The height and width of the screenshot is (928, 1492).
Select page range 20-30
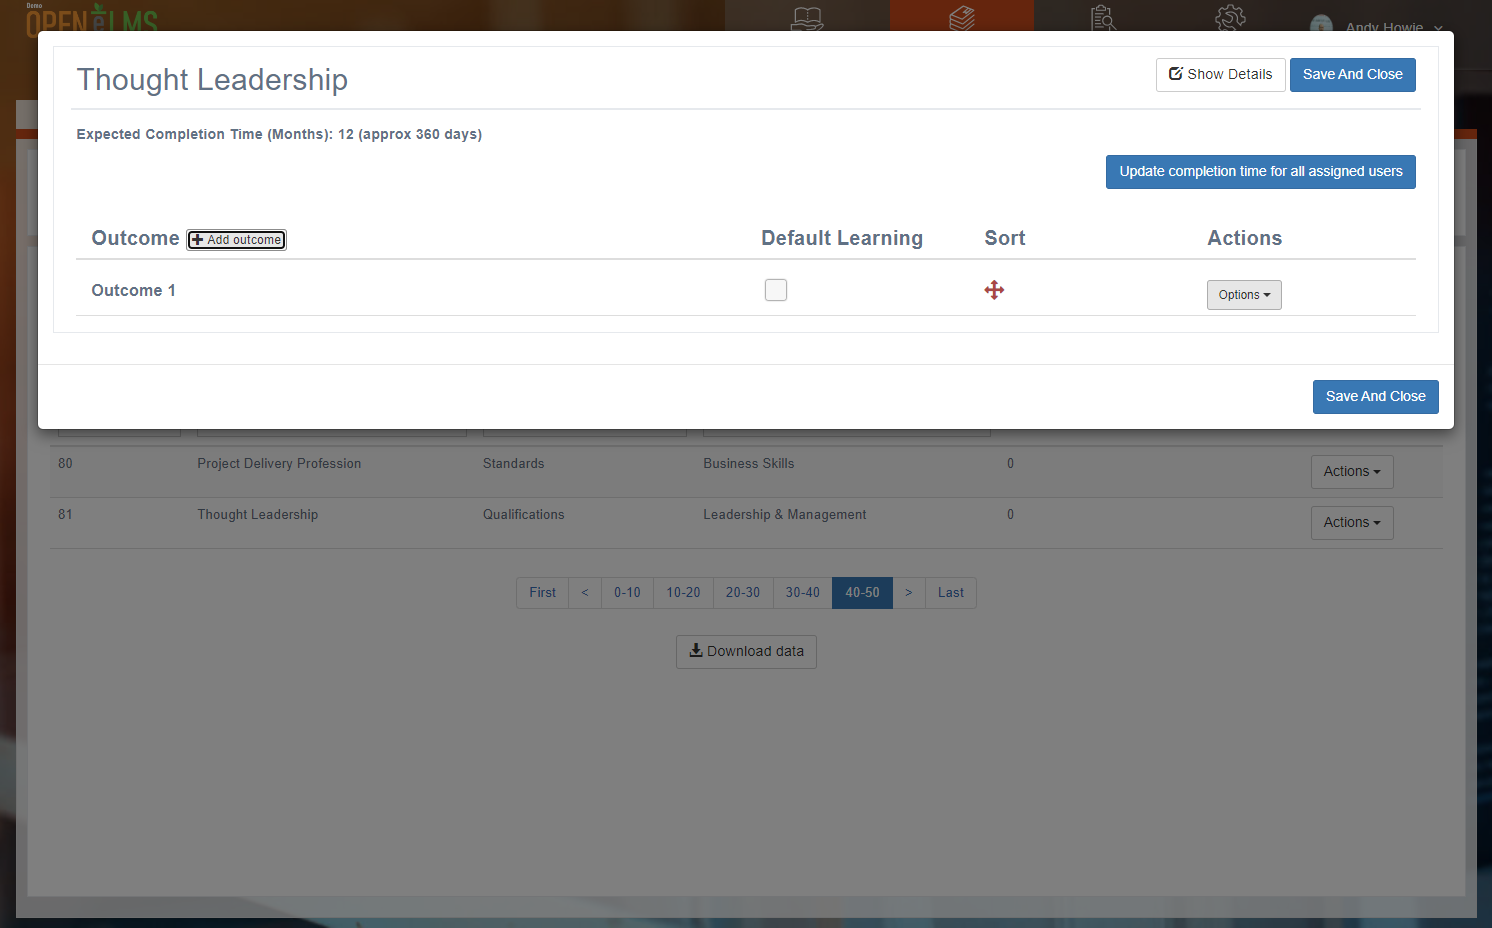coord(743,593)
